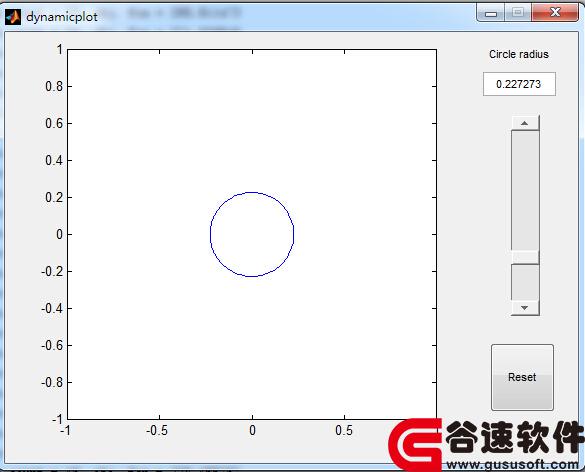
Task: Maximize the dynamicplot window
Action: pos(518,13)
